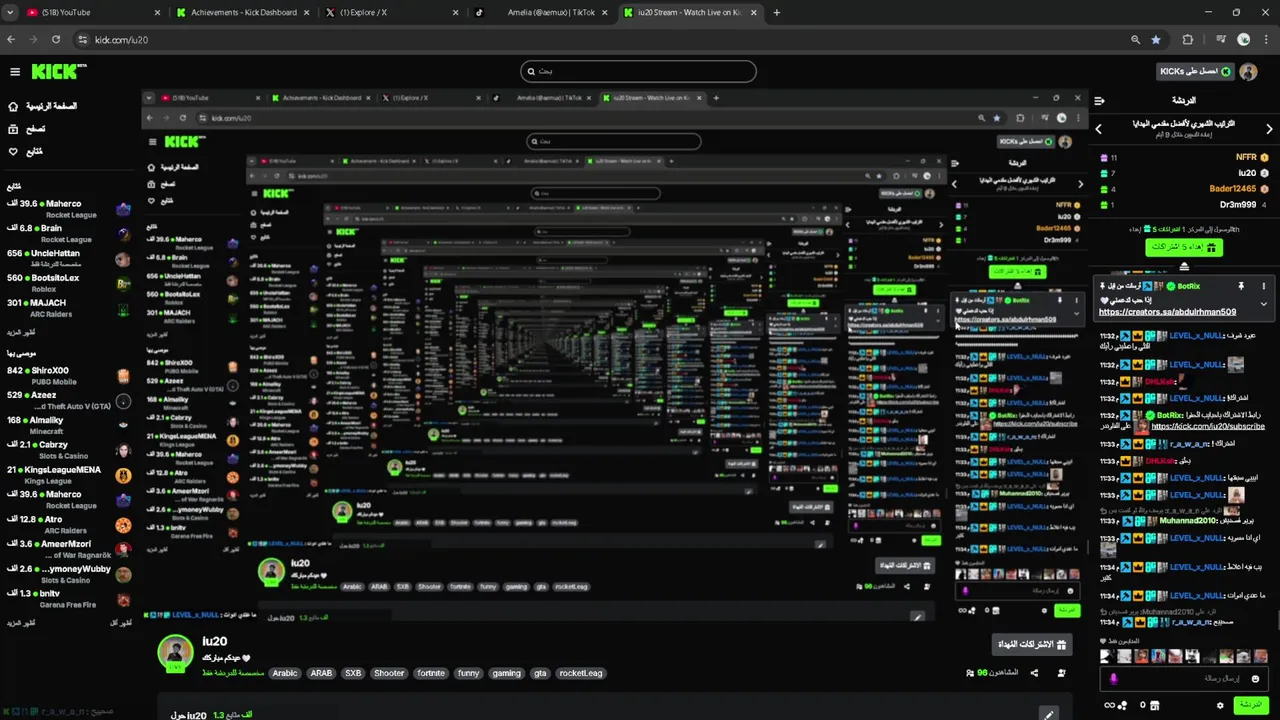Switch to Amelia TikTok browser tab

[x=543, y=12]
